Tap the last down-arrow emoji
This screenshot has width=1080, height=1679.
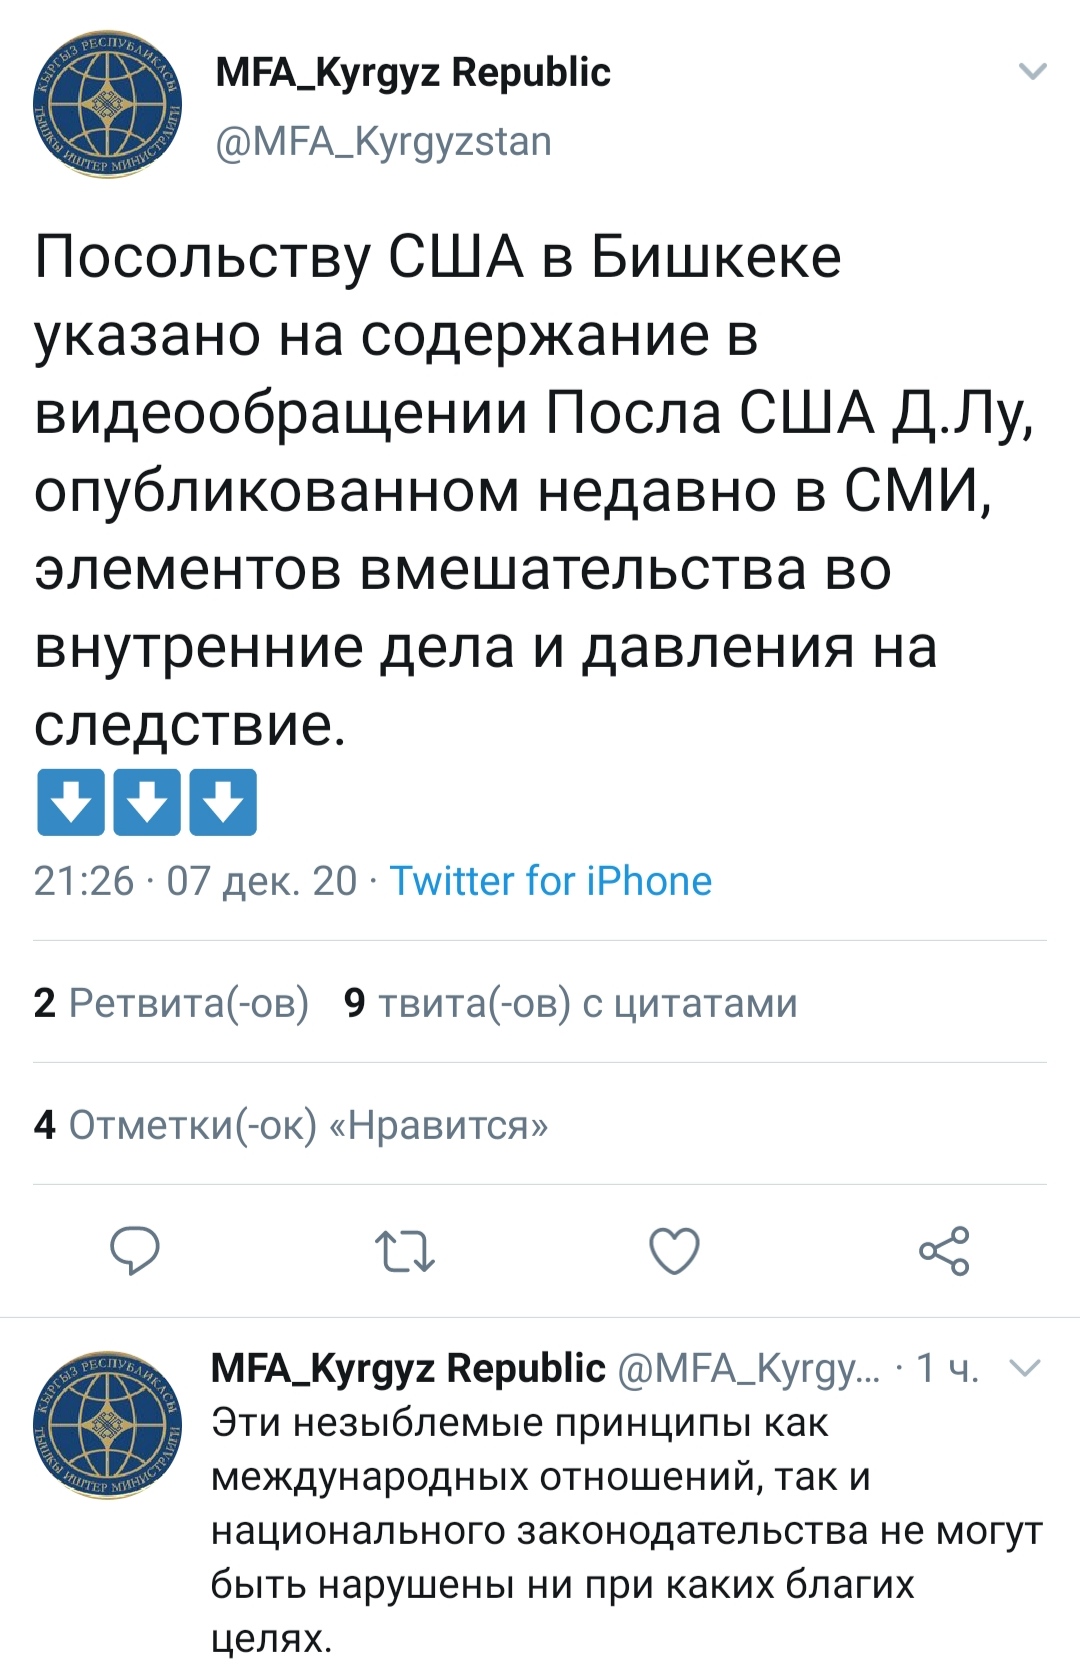223,802
